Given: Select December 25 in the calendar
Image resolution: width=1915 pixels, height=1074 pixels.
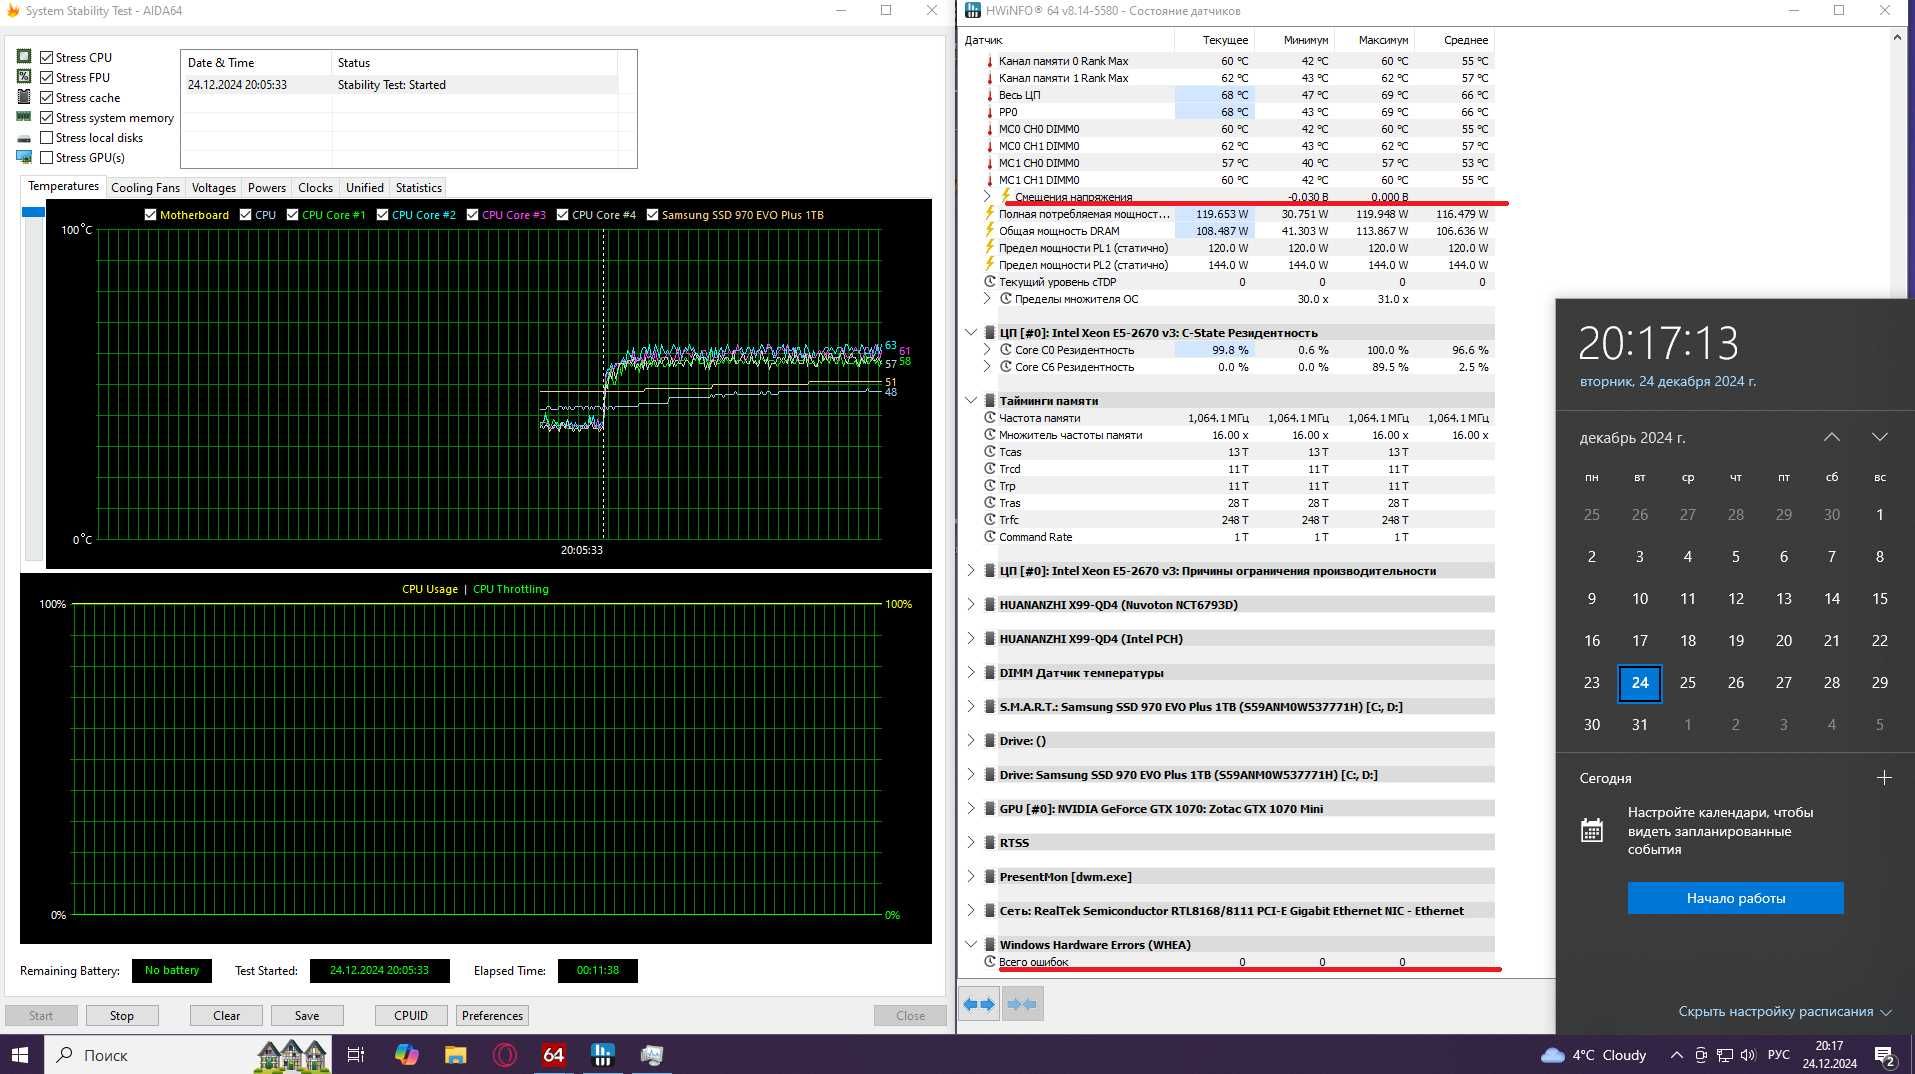Looking at the screenshot, I should 1688,683.
